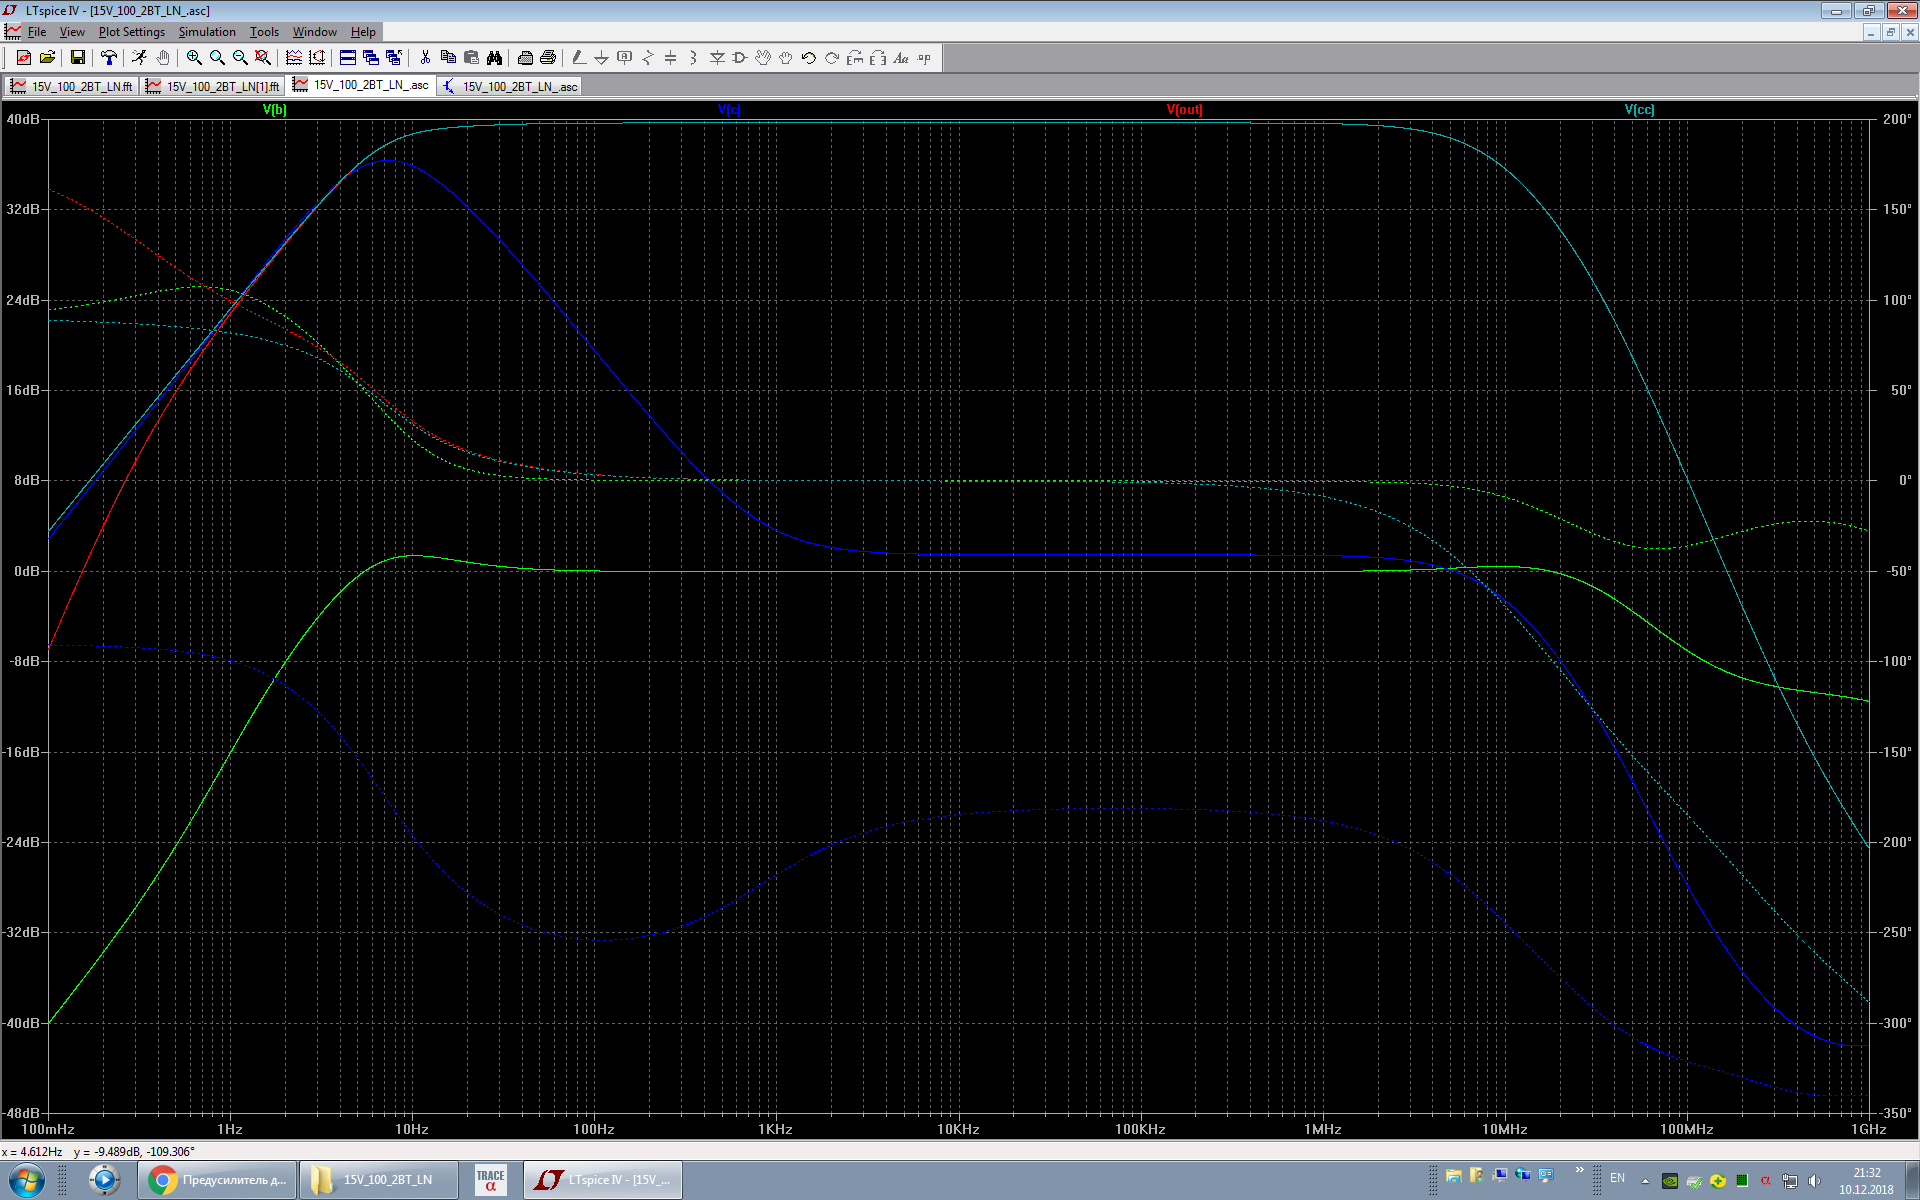Click the Cascade windows icon
This screenshot has width=1920, height=1200.
click(x=371, y=58)
